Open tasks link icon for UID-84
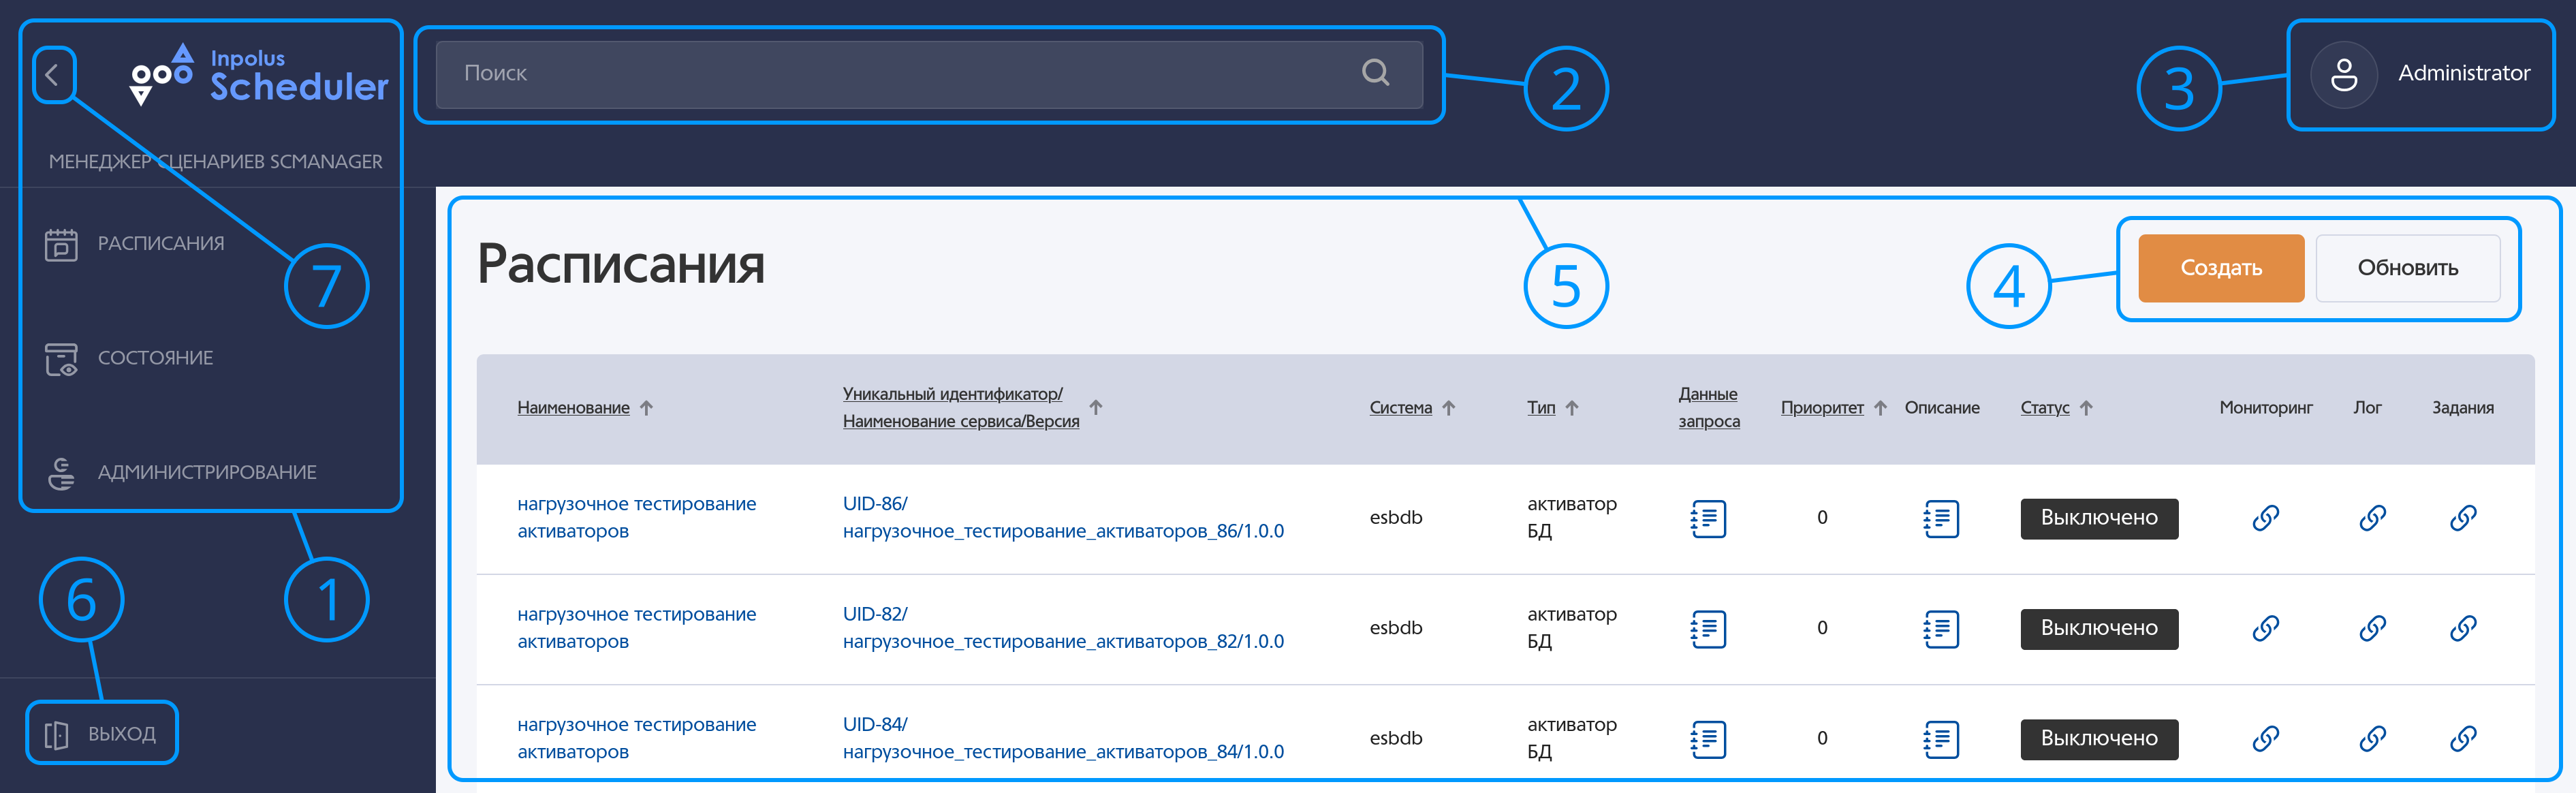The image size is (2576, 793). coord(2462,738)
